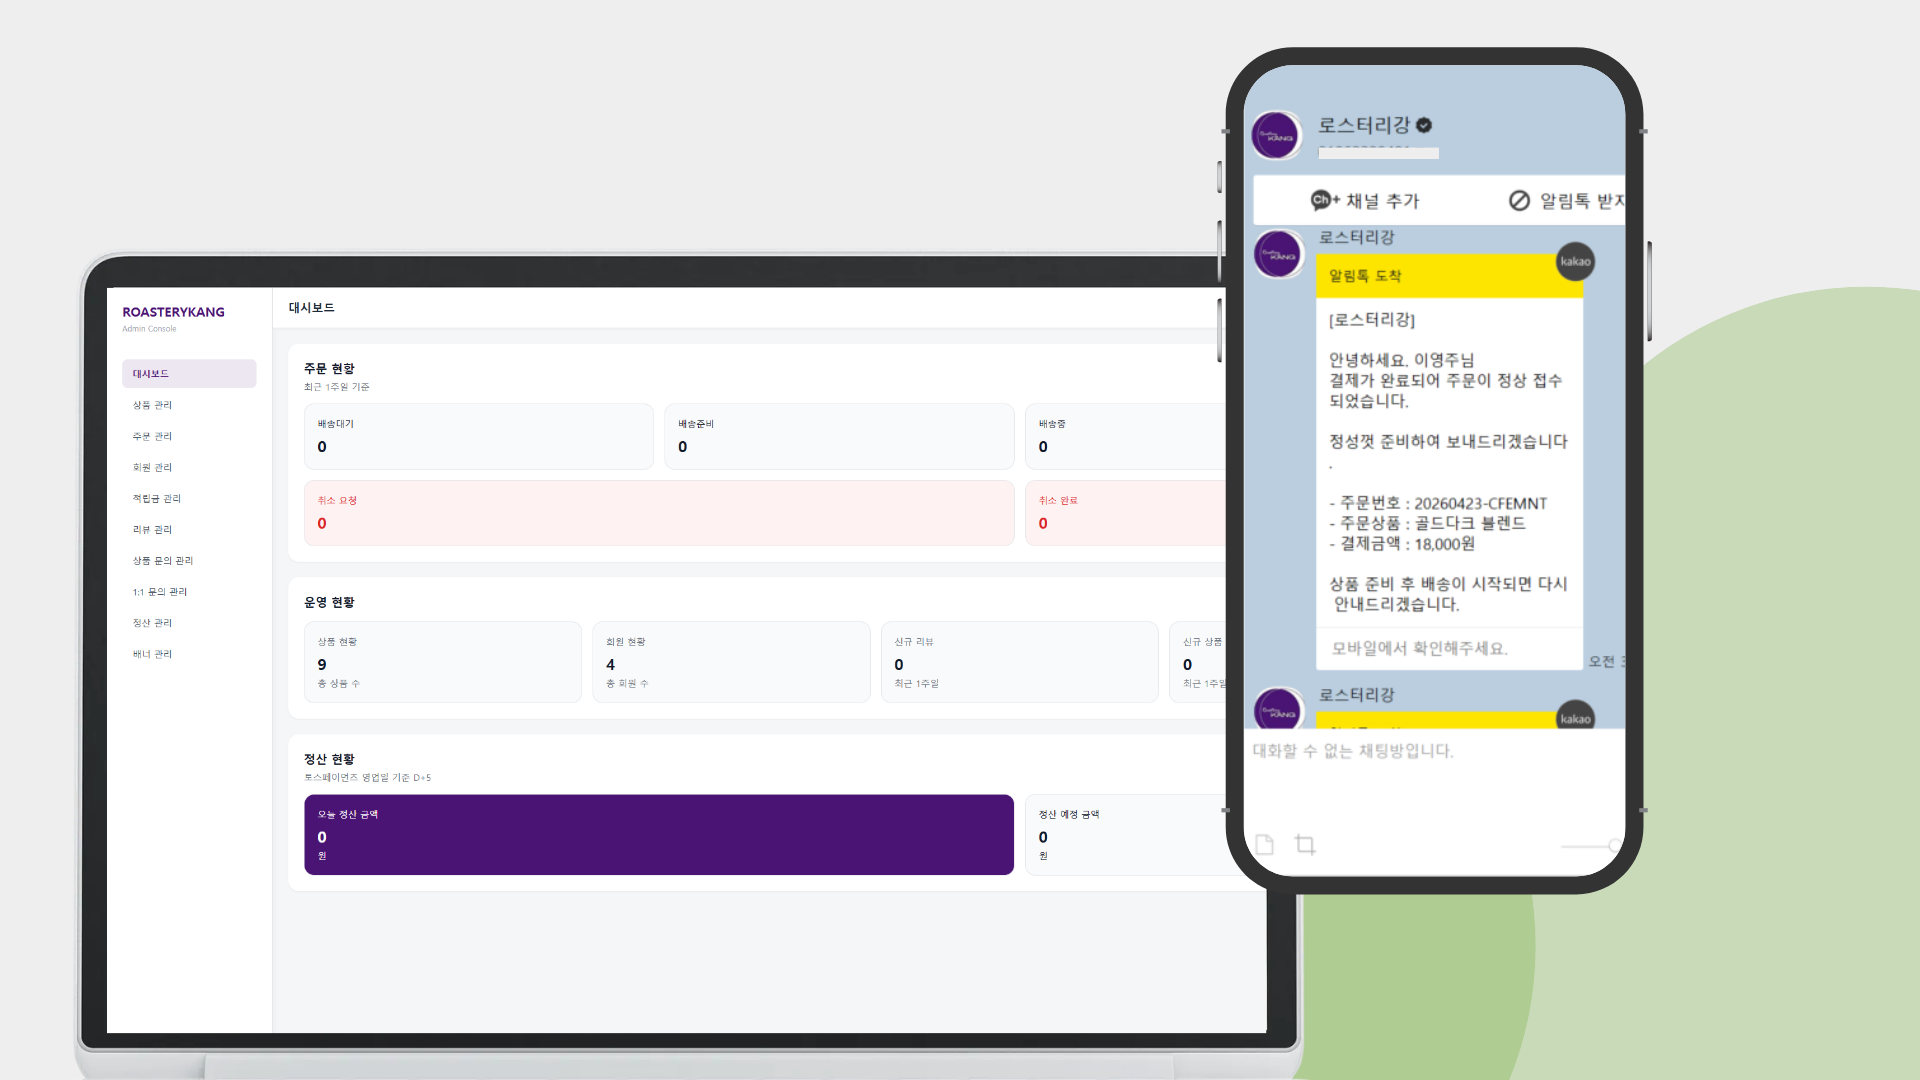Click the Admin Console subtitle

pyautogui.click(x=149, y=329)
